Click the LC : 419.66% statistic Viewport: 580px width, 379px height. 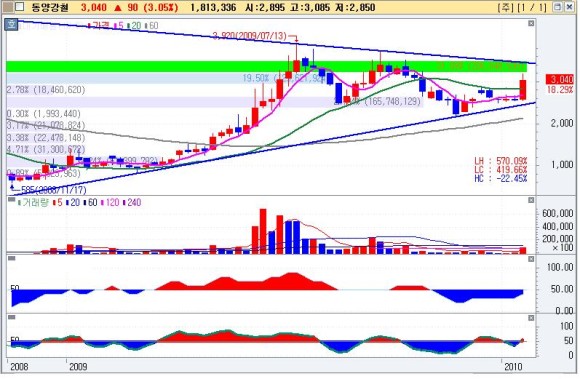pos(501,170)
